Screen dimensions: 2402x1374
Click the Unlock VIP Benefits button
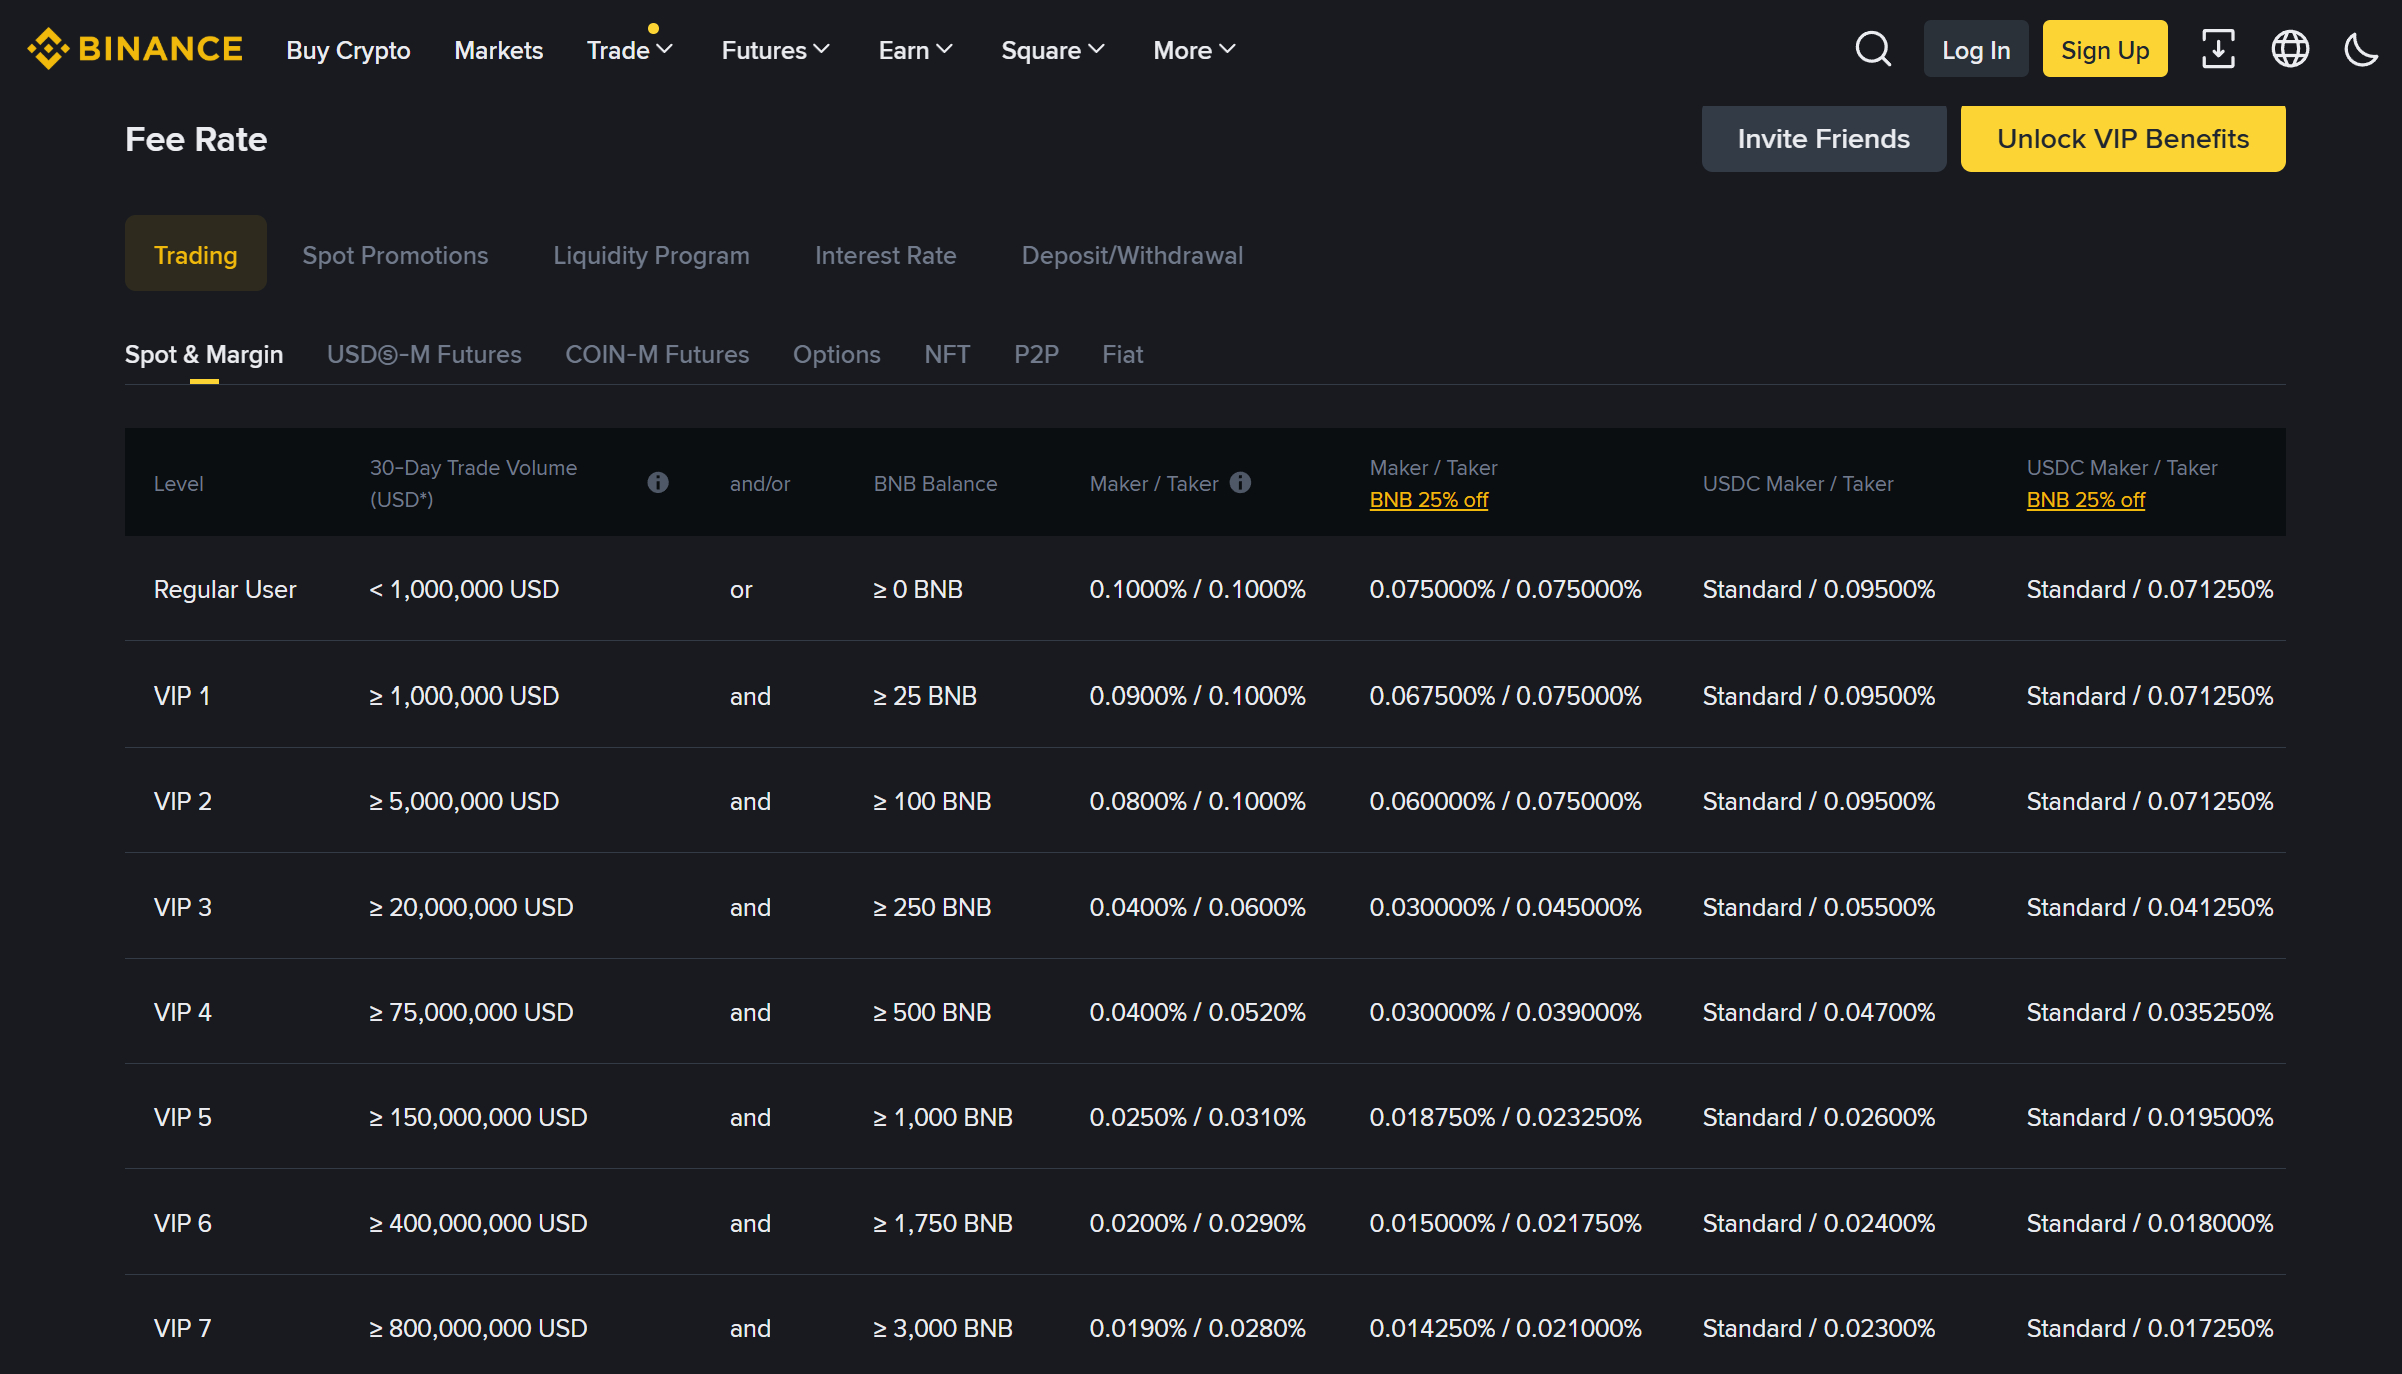(x=2122, y=138)
